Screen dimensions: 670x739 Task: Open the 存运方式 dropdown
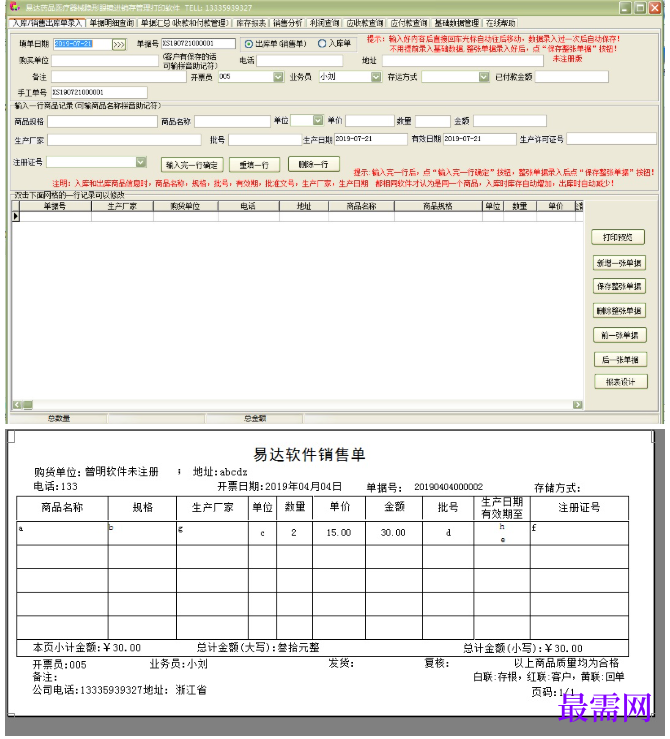point(484,77)
